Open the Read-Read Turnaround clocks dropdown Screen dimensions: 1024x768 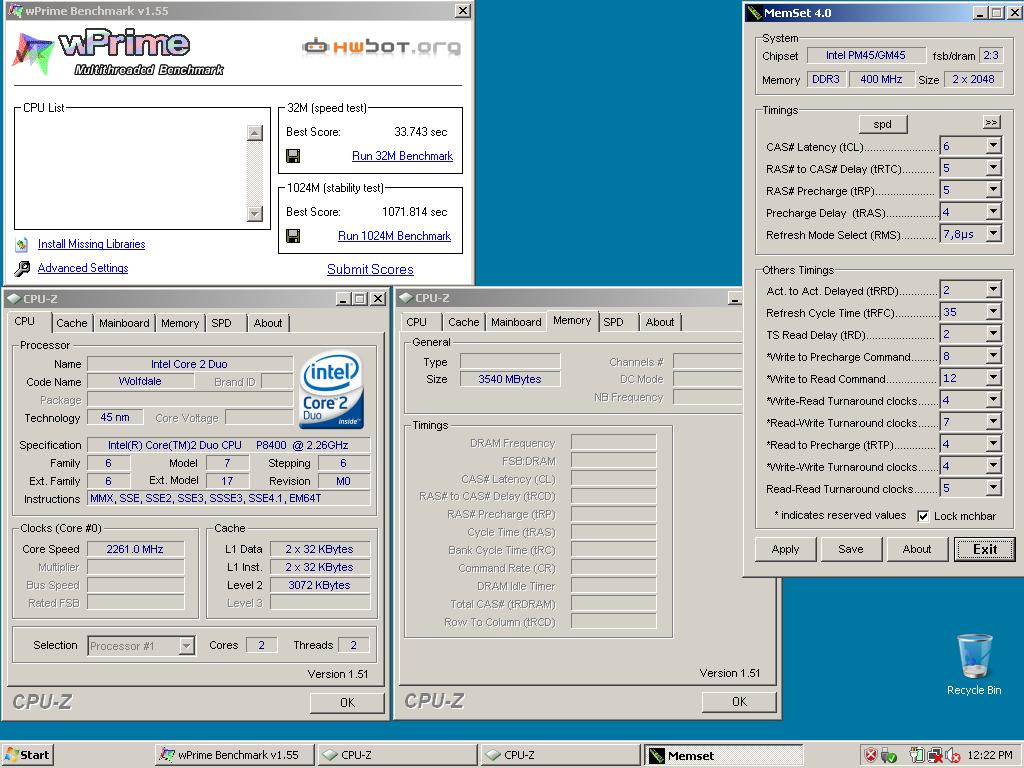point(993,488)
